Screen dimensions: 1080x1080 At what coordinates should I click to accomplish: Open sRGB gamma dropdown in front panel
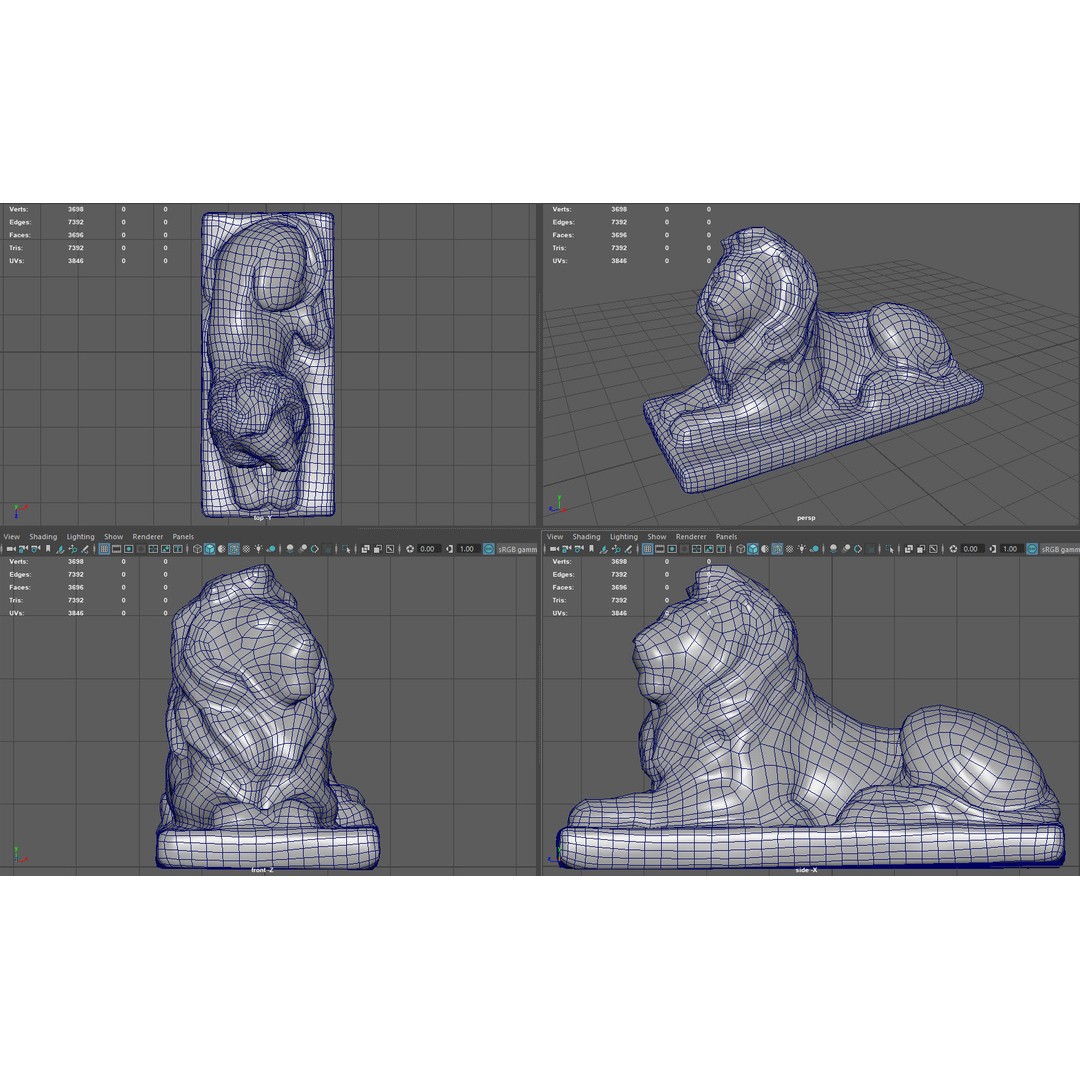(517, 549)
